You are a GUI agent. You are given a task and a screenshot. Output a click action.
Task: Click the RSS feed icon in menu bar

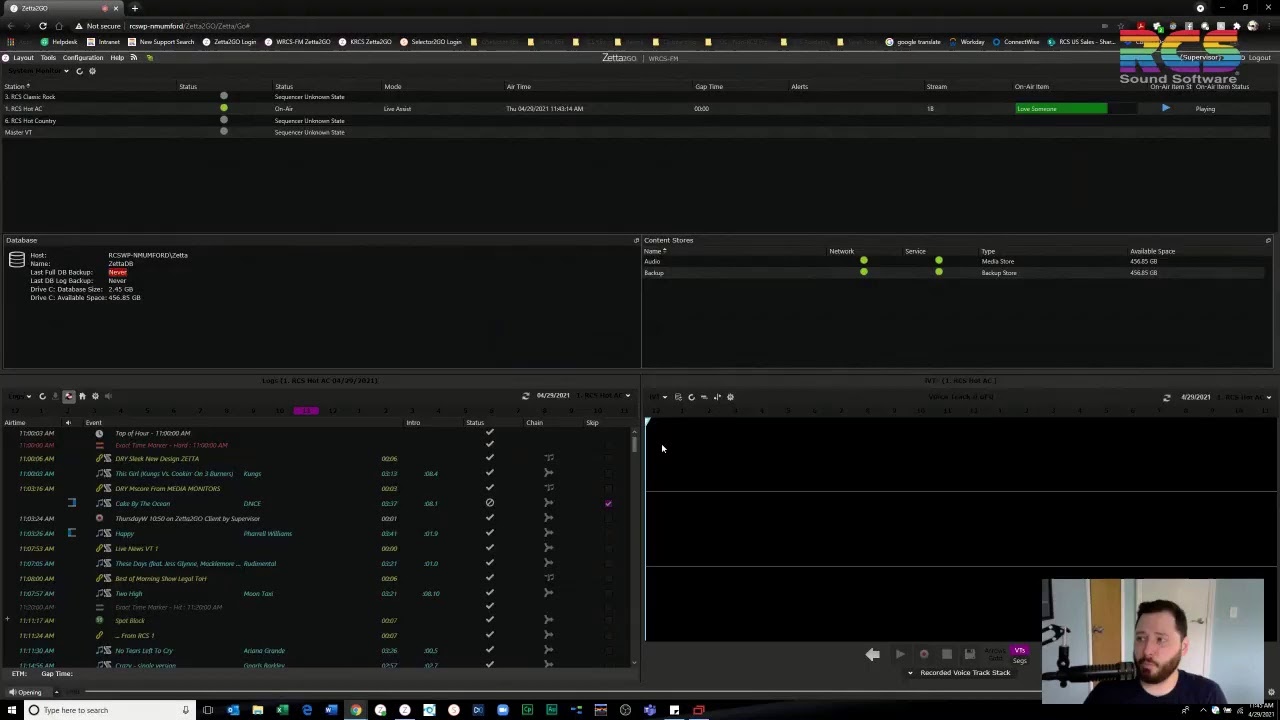(x=133, y=58)
